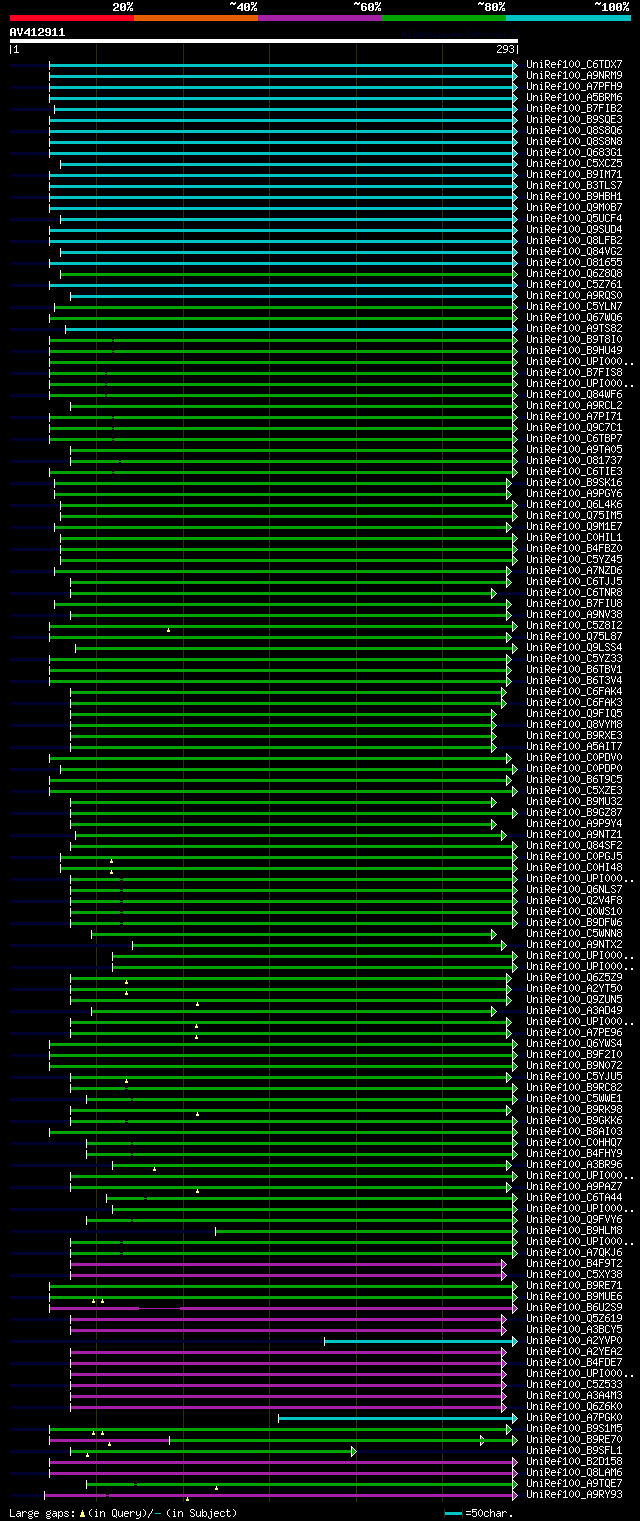This screenshot has height=1521, width=640.
Task: Click the Large gaps legend text
Action: coord(123,1514)
